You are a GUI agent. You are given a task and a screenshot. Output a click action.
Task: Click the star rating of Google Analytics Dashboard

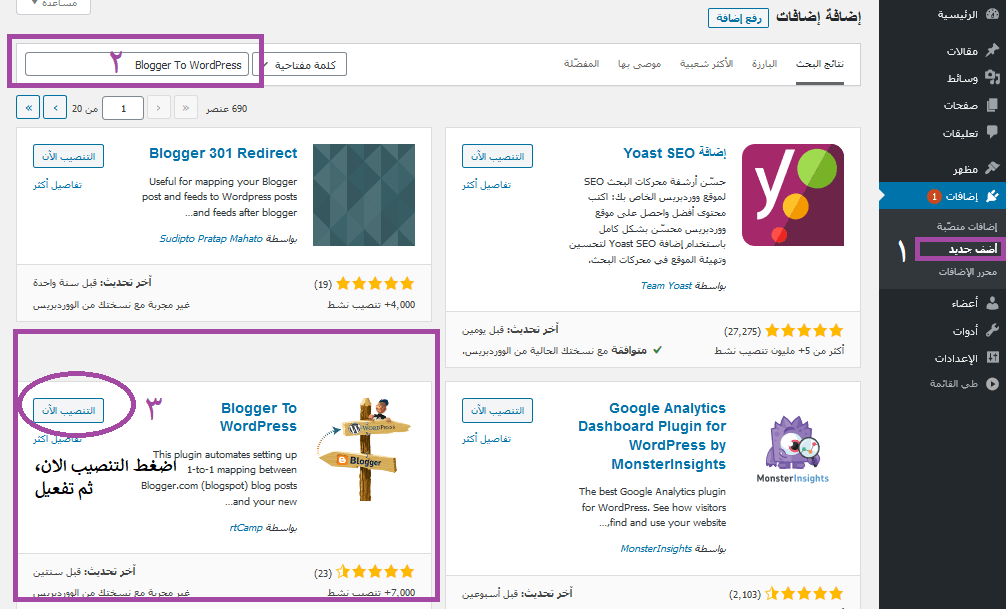coord(804,594)
